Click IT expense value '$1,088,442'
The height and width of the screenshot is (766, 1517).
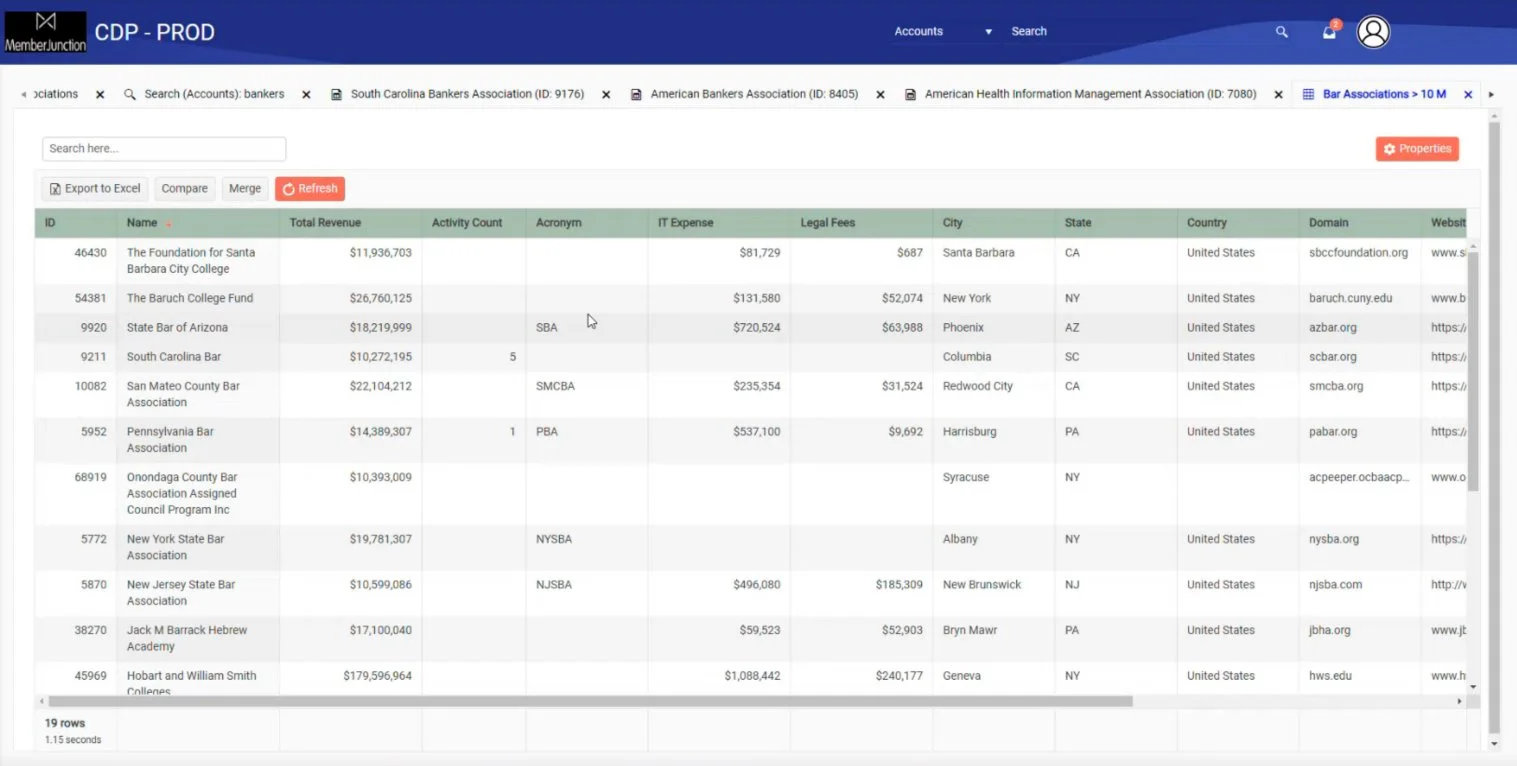coord(752,676)
